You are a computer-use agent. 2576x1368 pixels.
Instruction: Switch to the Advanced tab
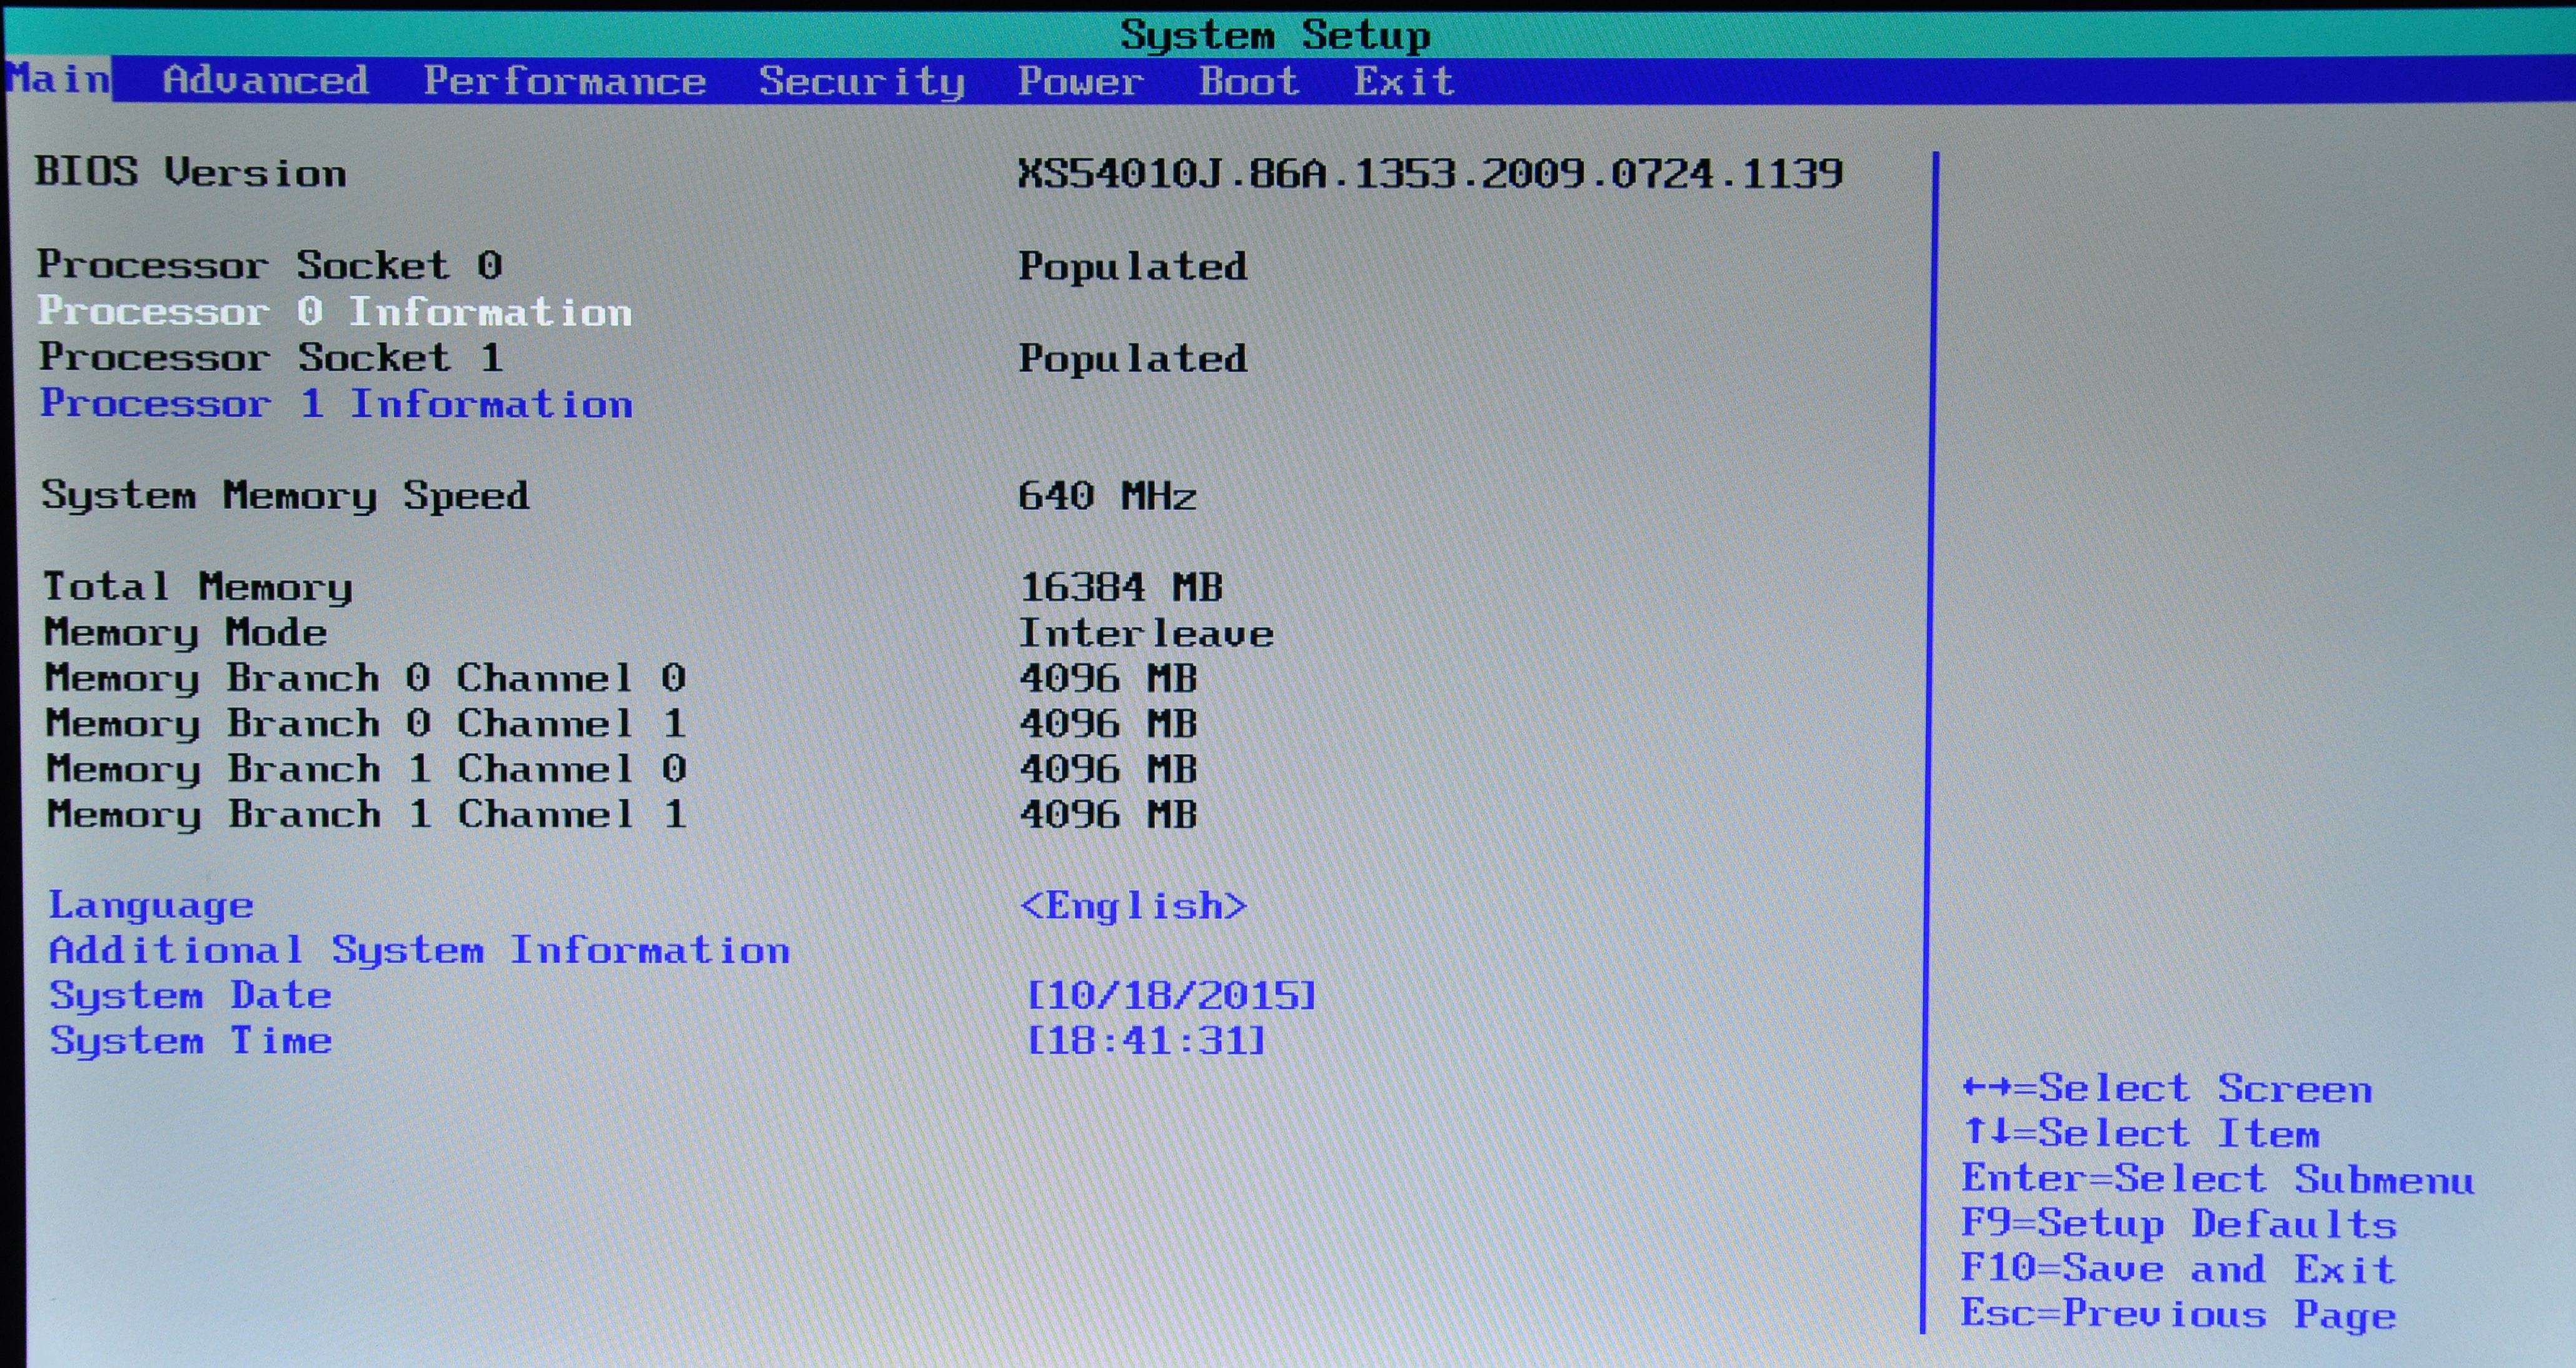point(265,81)
